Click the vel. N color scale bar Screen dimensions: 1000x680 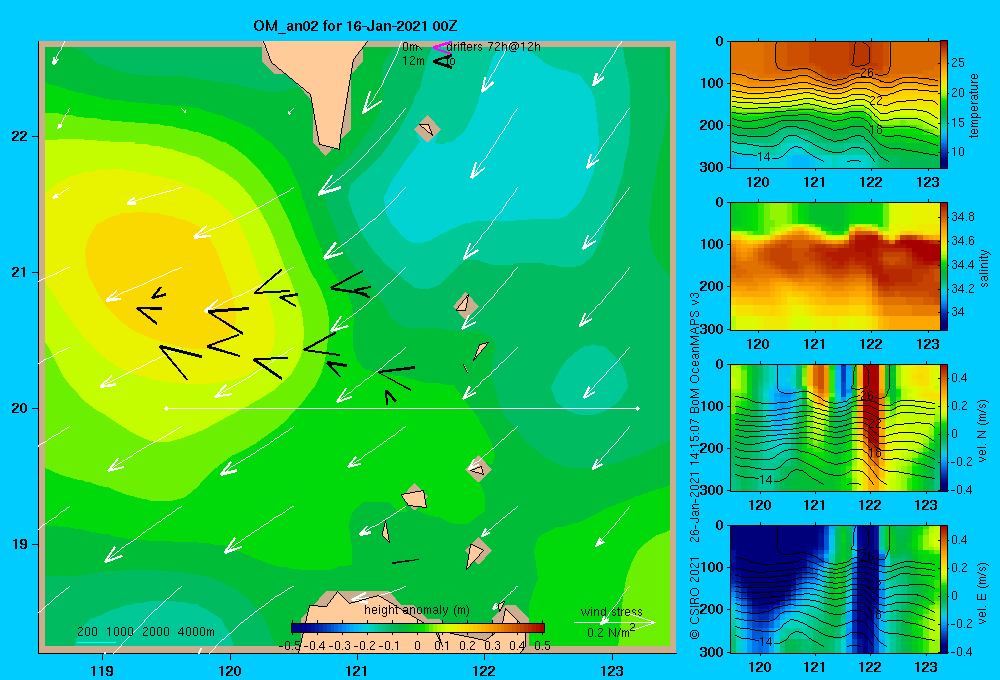[x=944, y=427]
